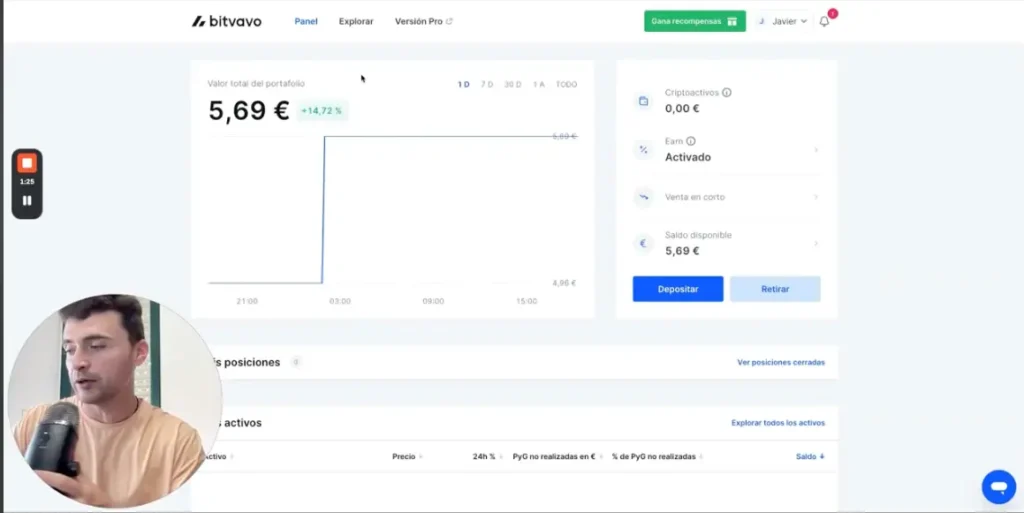
Task: Sort by Activo column
Action: [218, 457]
